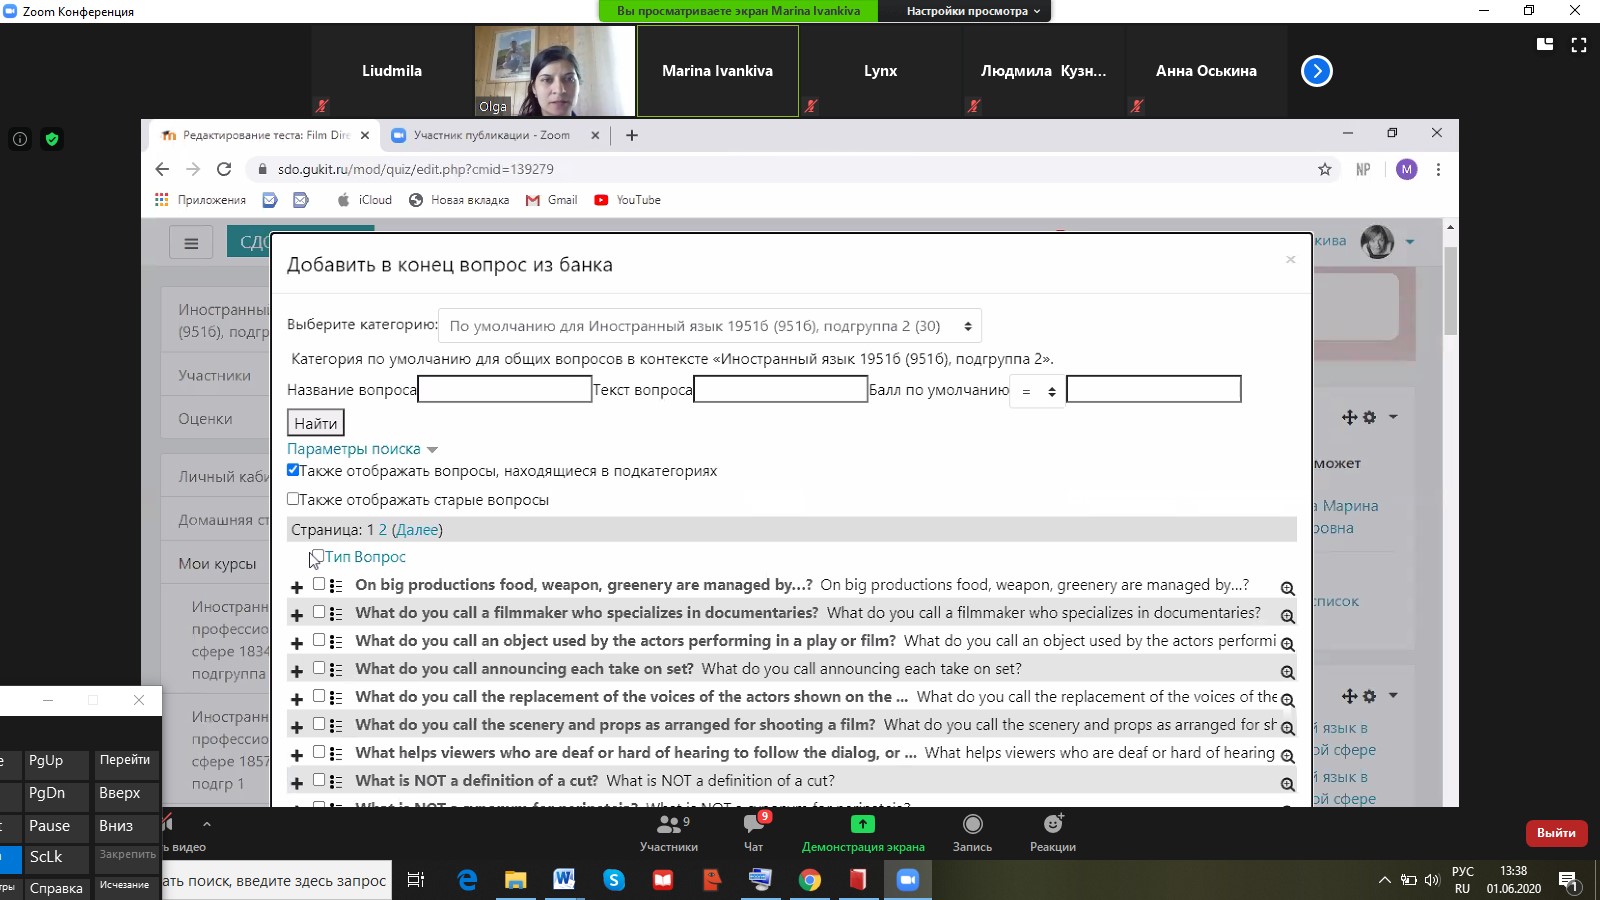This screenshot has height=900, width=1600.
Task: Enable 'Также отображать старые вопросы' checkbox
Action: click(x=293, y=498)
